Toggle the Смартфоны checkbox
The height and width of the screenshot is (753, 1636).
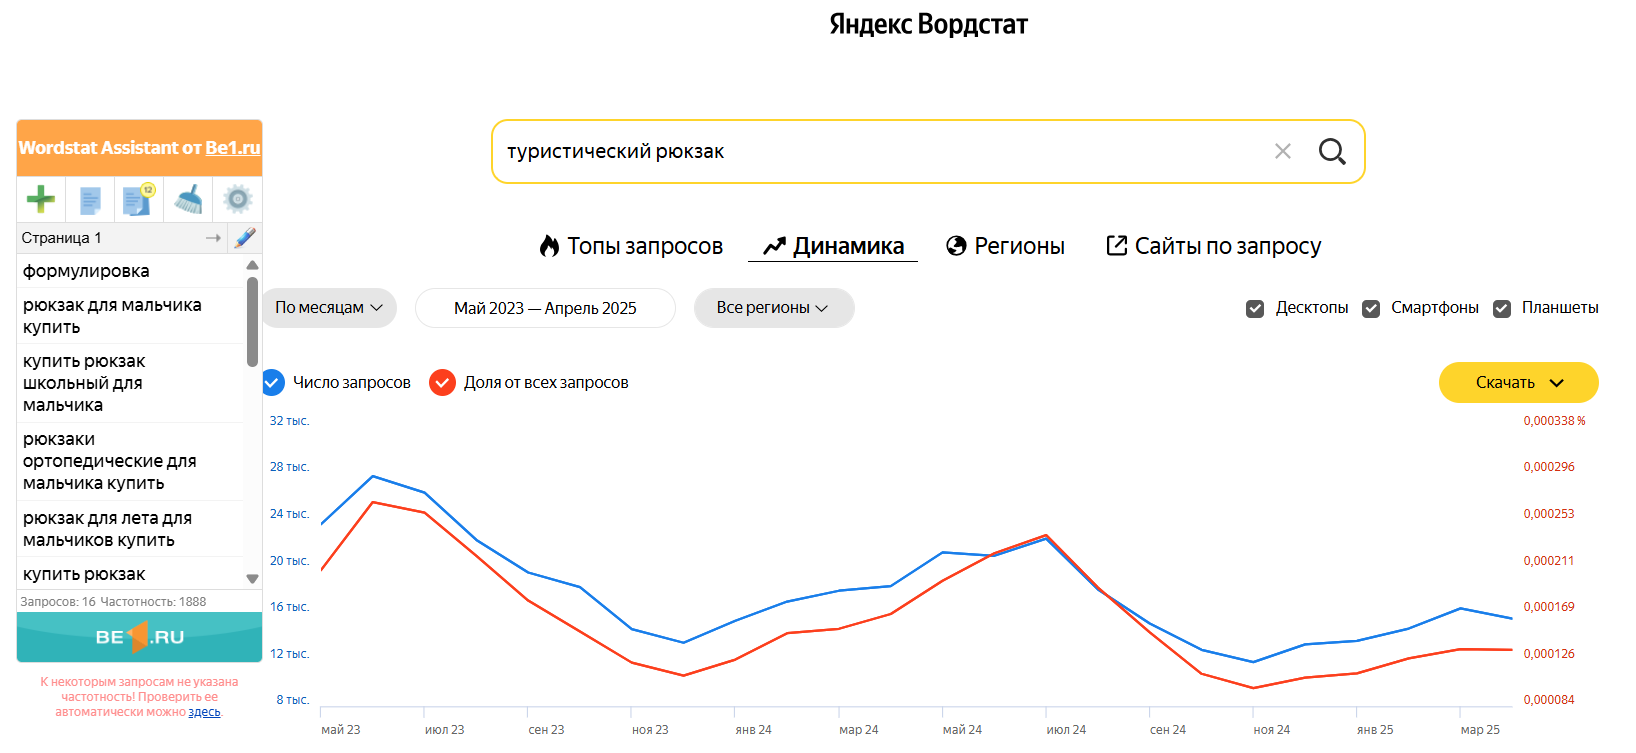pyautogui.click(x=1371, y=309)
